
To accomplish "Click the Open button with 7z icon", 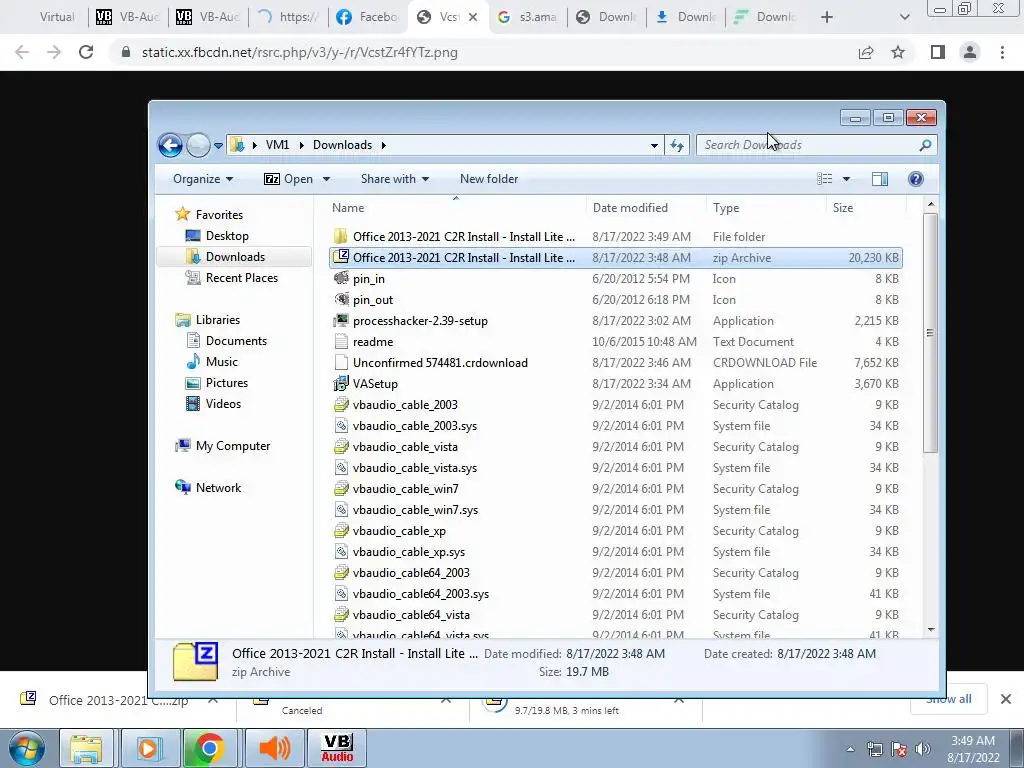I will pos(288,179).
